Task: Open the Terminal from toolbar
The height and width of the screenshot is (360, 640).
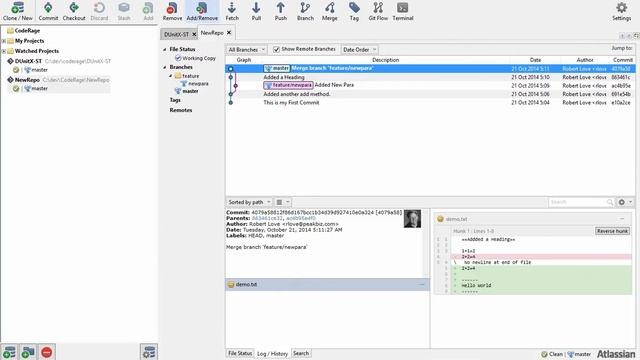Action: (403, 11)
